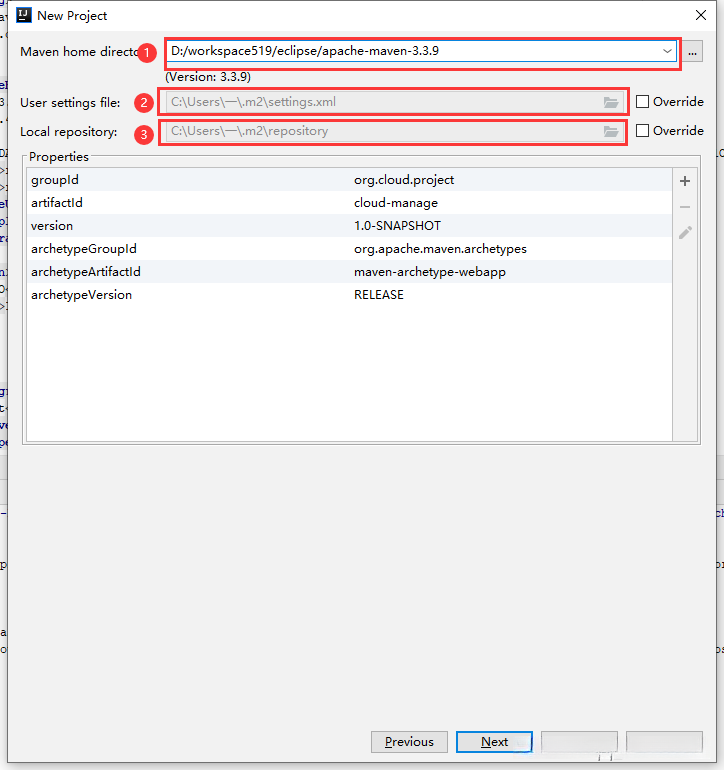The height and width of the screenshot is (770, 724).
Task: Select the groupId property row
Action: click(x=349, y=180)
